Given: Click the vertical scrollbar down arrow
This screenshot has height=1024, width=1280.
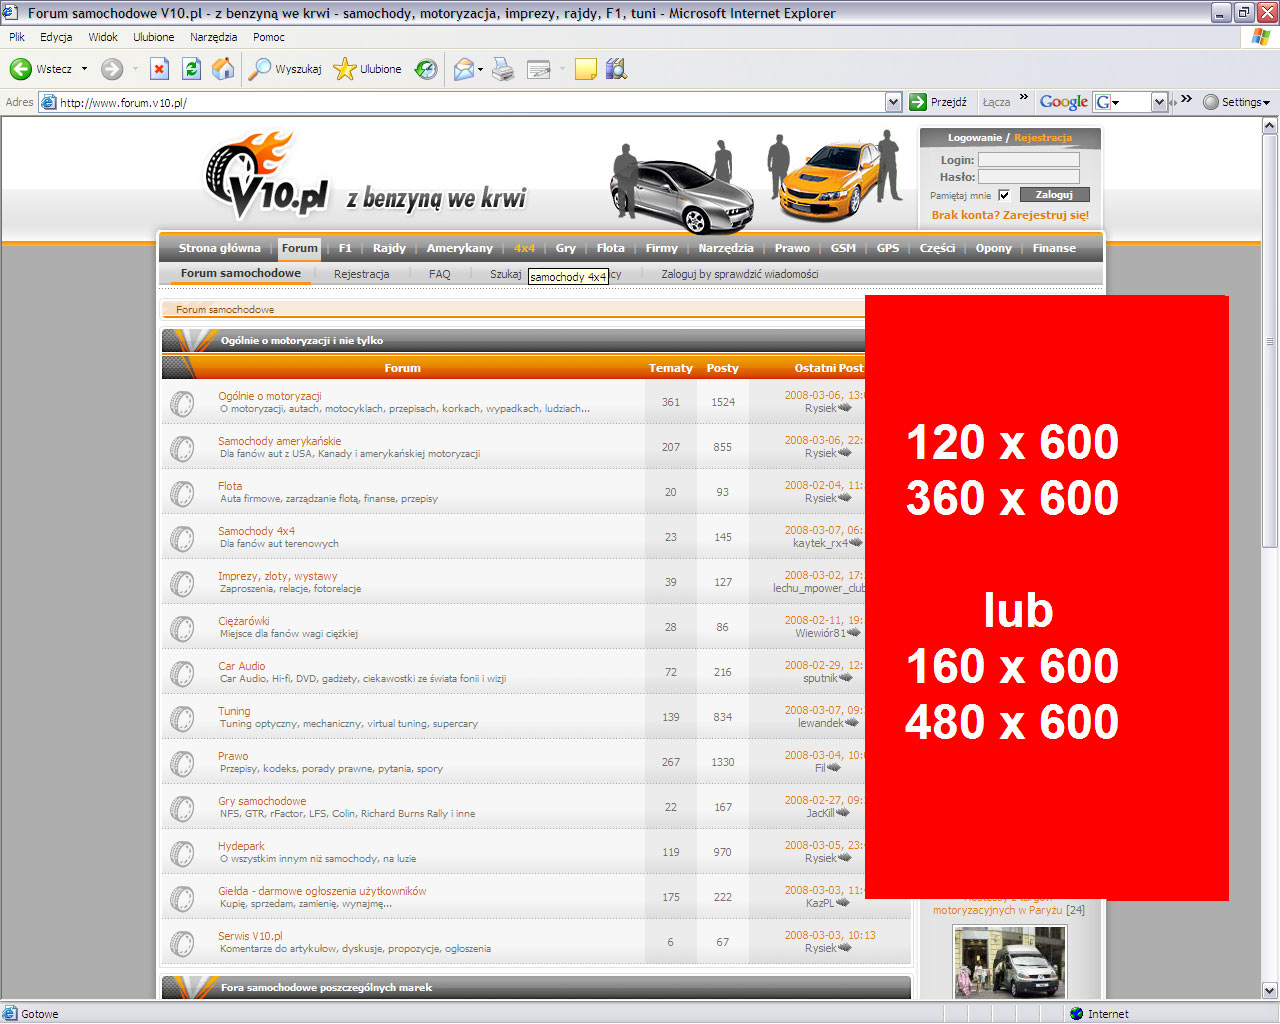Looking at the screenshot, I should pyautogui.click(x=1270, y=991).
